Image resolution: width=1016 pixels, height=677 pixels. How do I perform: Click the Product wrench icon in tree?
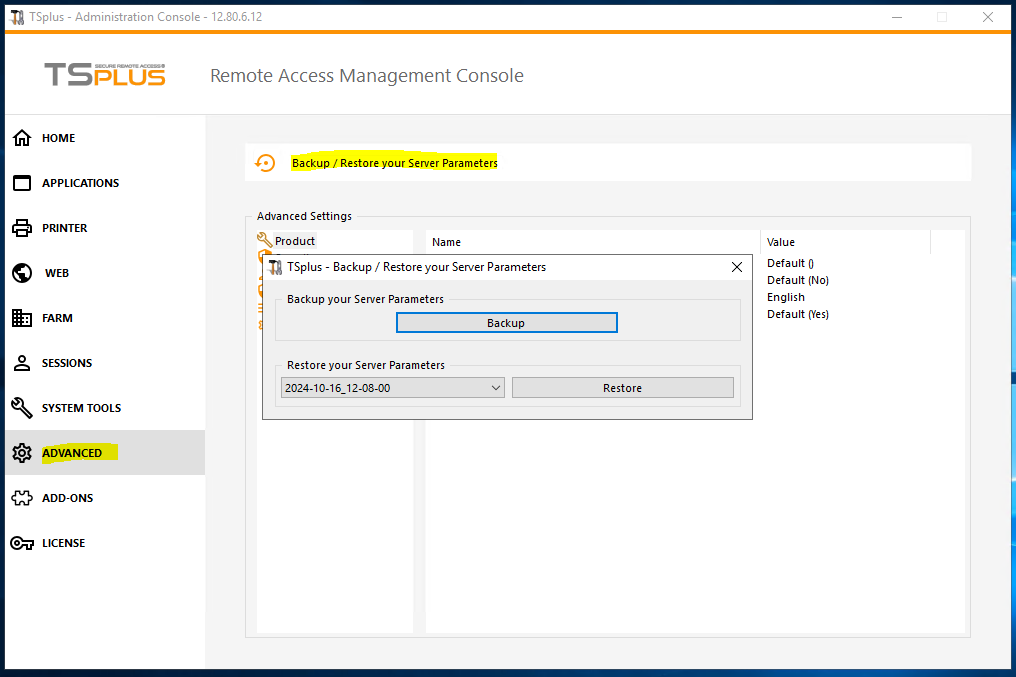(x=264, y=240)
